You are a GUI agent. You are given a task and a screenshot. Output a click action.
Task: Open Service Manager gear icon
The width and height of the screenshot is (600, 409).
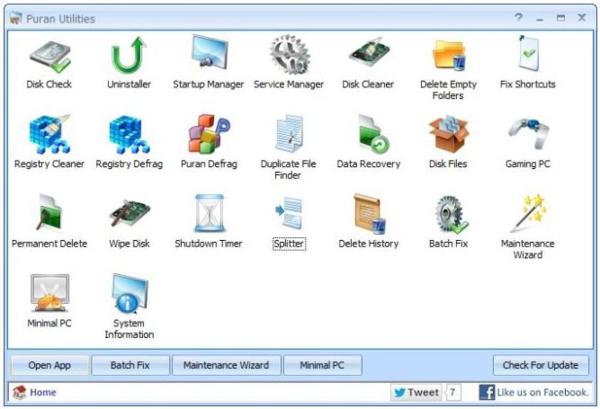(289, 54)
